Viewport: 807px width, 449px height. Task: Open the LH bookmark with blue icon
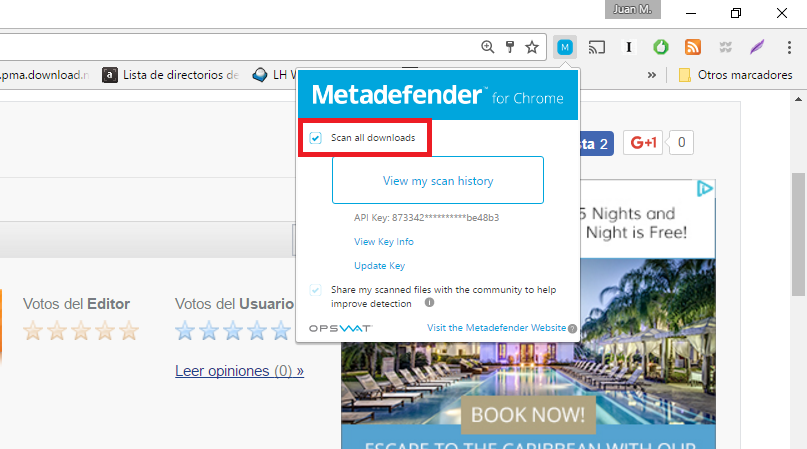(x=273, y=75)
